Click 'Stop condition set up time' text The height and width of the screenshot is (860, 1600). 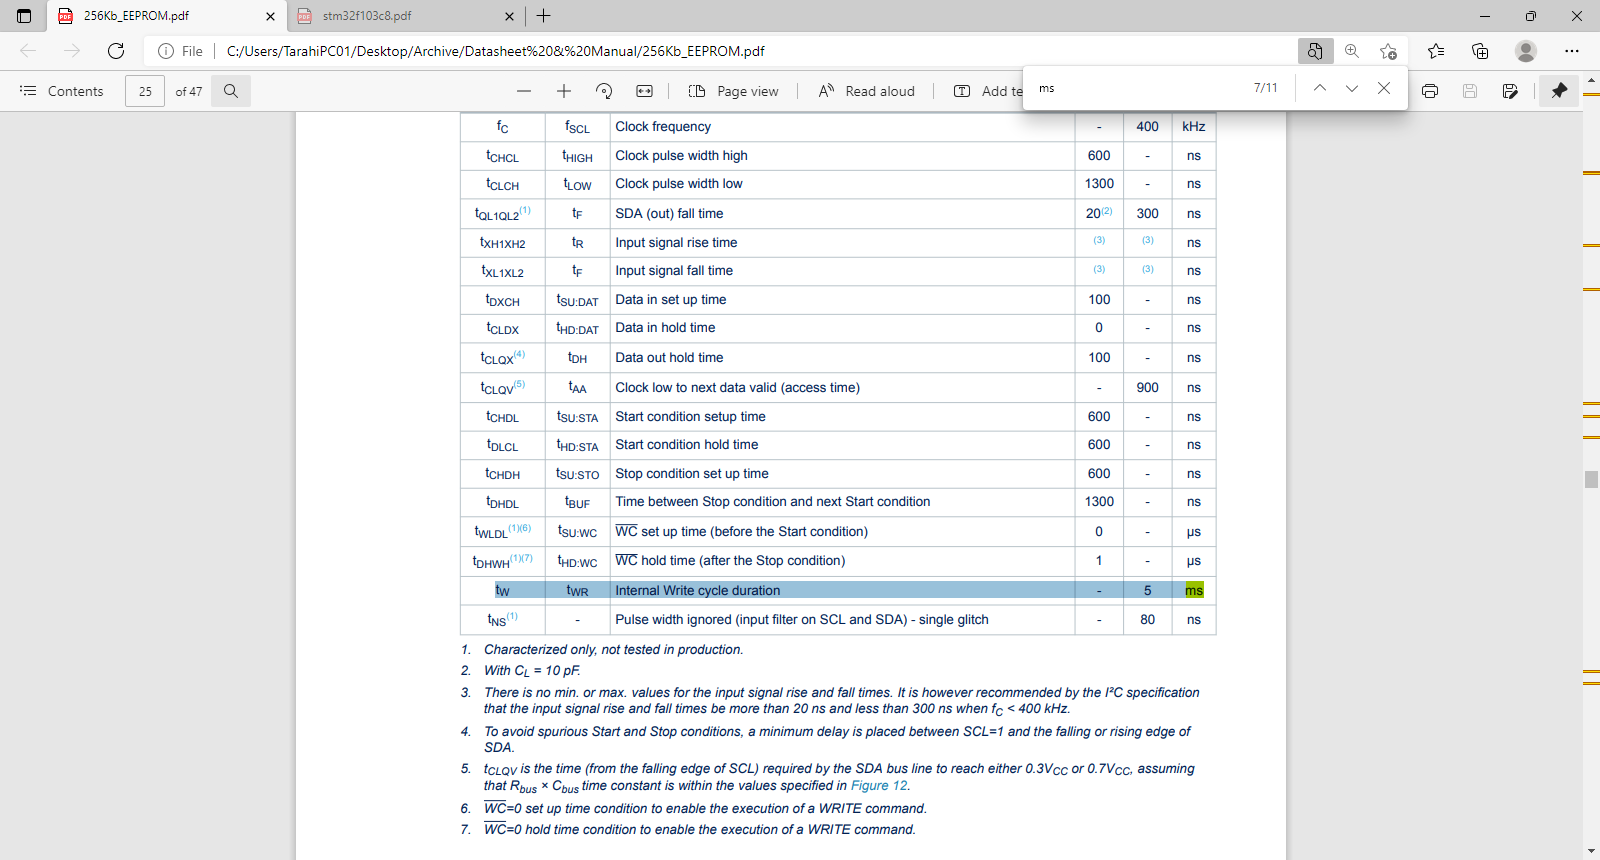[692, 474]
